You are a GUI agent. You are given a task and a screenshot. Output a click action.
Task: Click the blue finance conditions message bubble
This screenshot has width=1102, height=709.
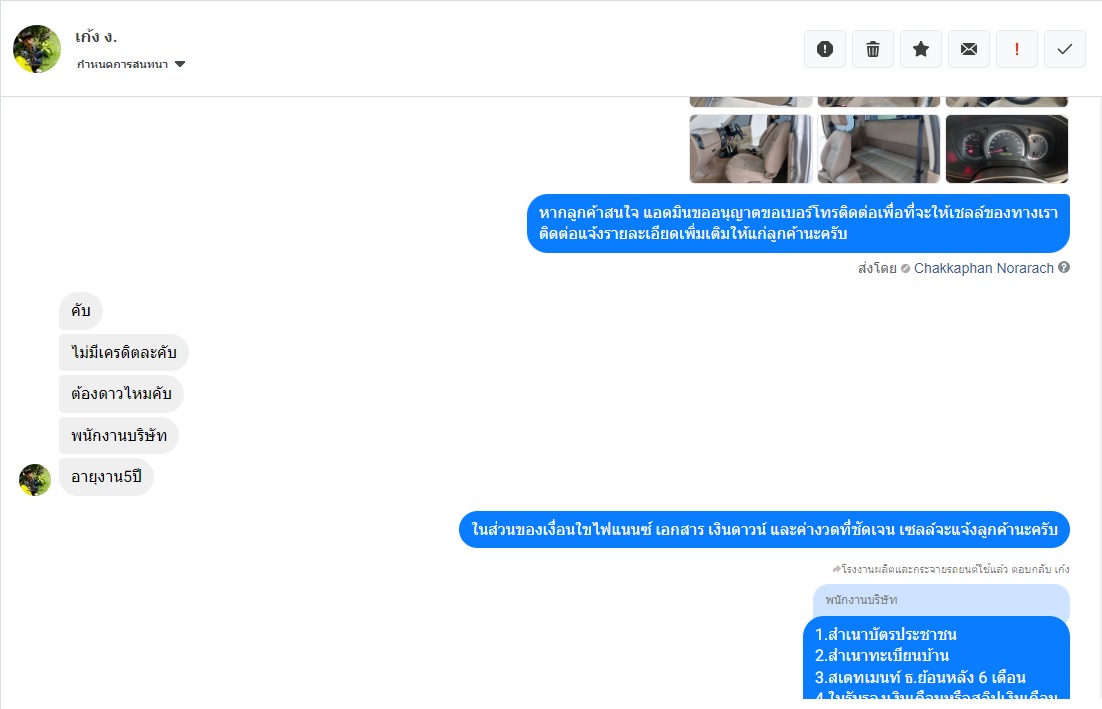(764, 530)
